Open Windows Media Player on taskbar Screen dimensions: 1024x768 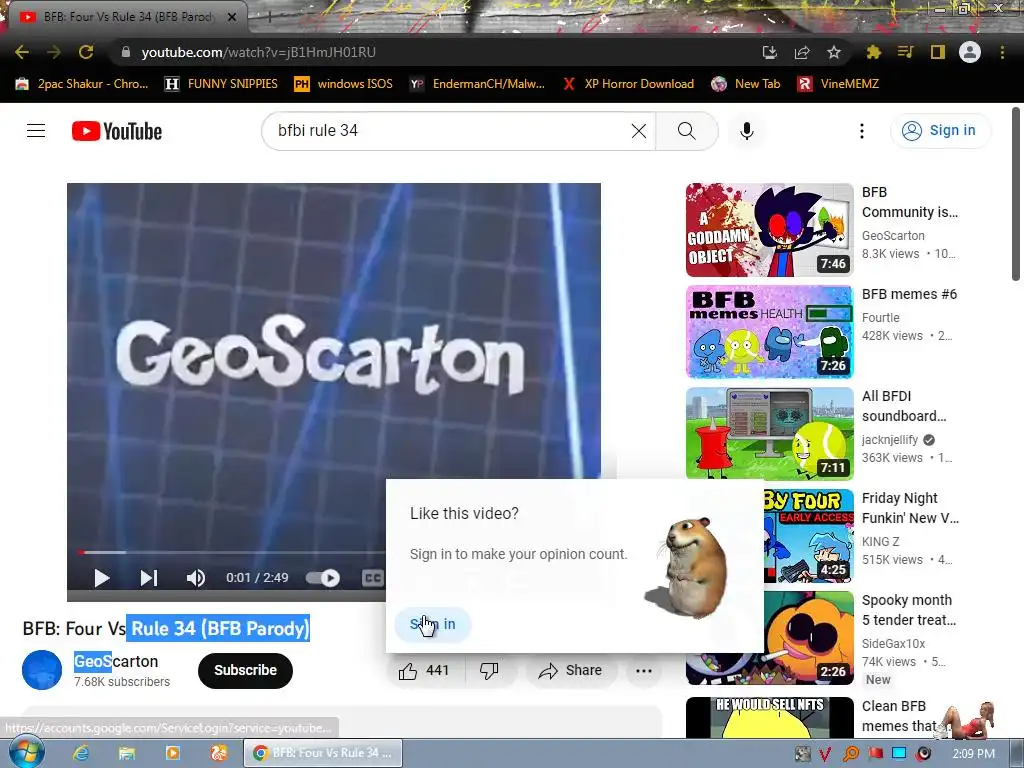(172, 754)
